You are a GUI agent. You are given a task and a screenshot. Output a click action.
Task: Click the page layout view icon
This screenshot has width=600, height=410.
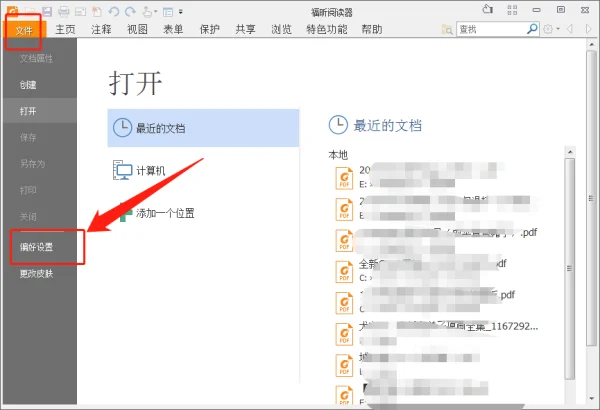coord(168,12)
